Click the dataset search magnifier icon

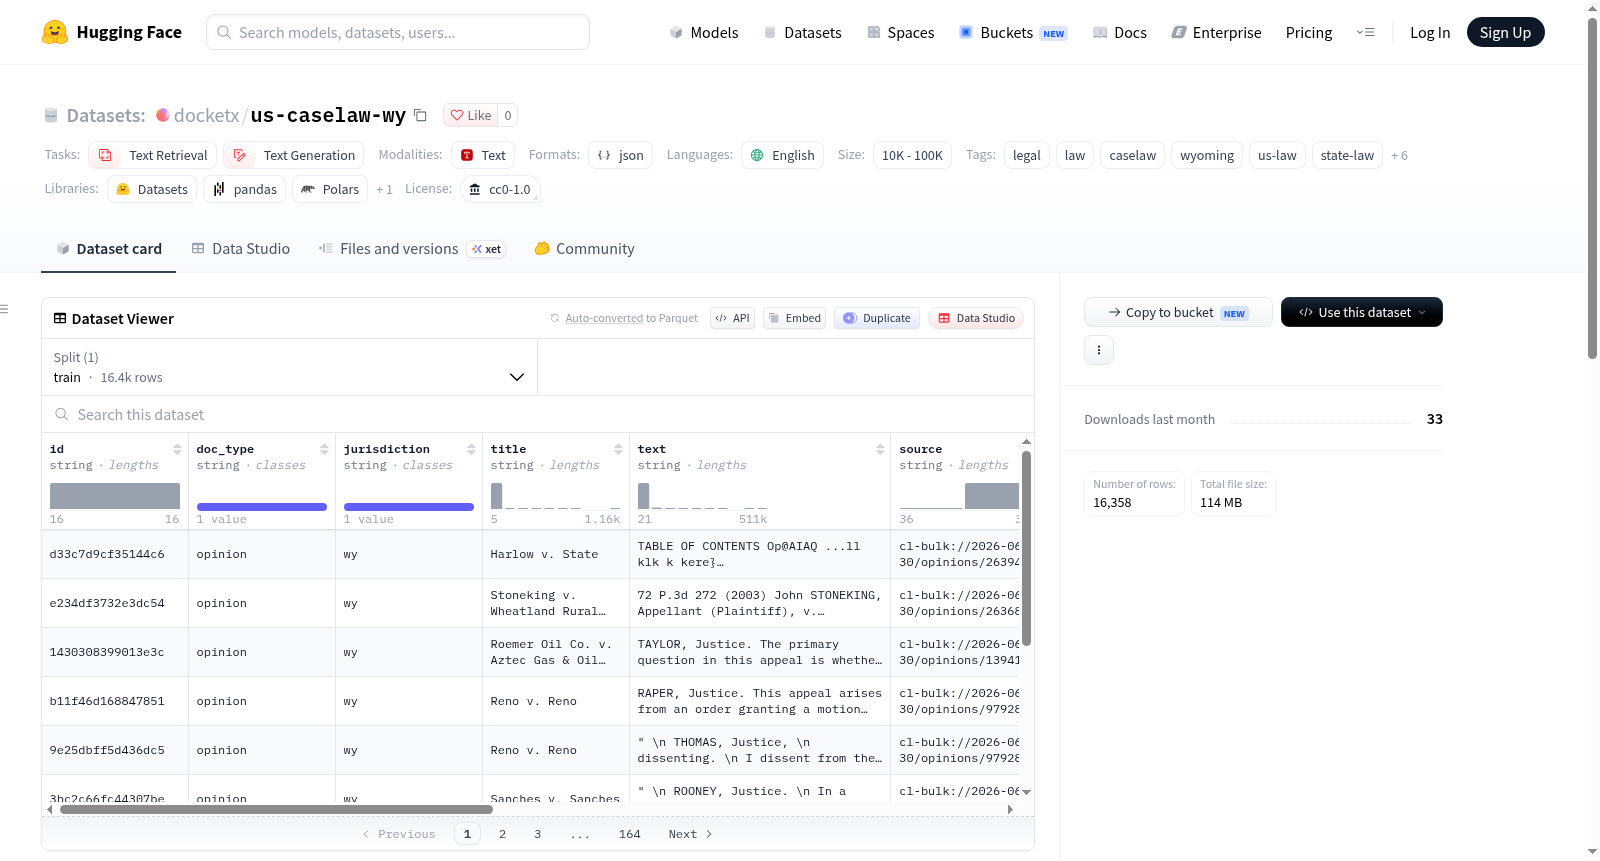pos(62,414)
